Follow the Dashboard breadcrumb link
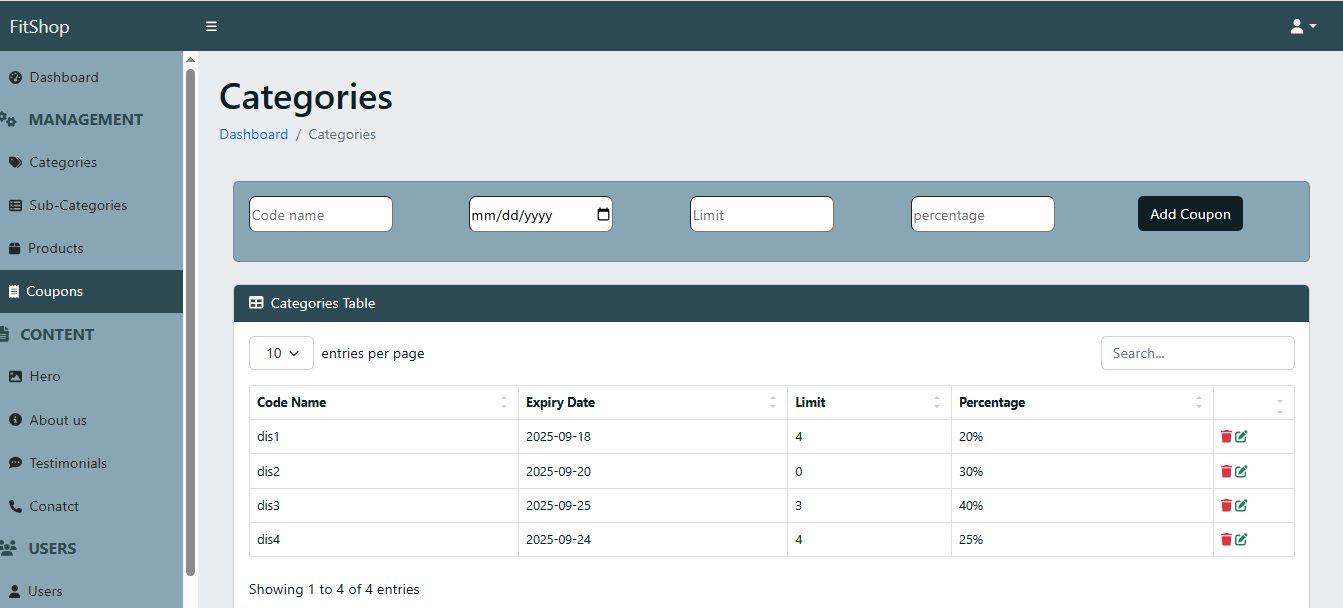Image resolution: width=1343 pixels, height=608 pixels. pos(253,134)
